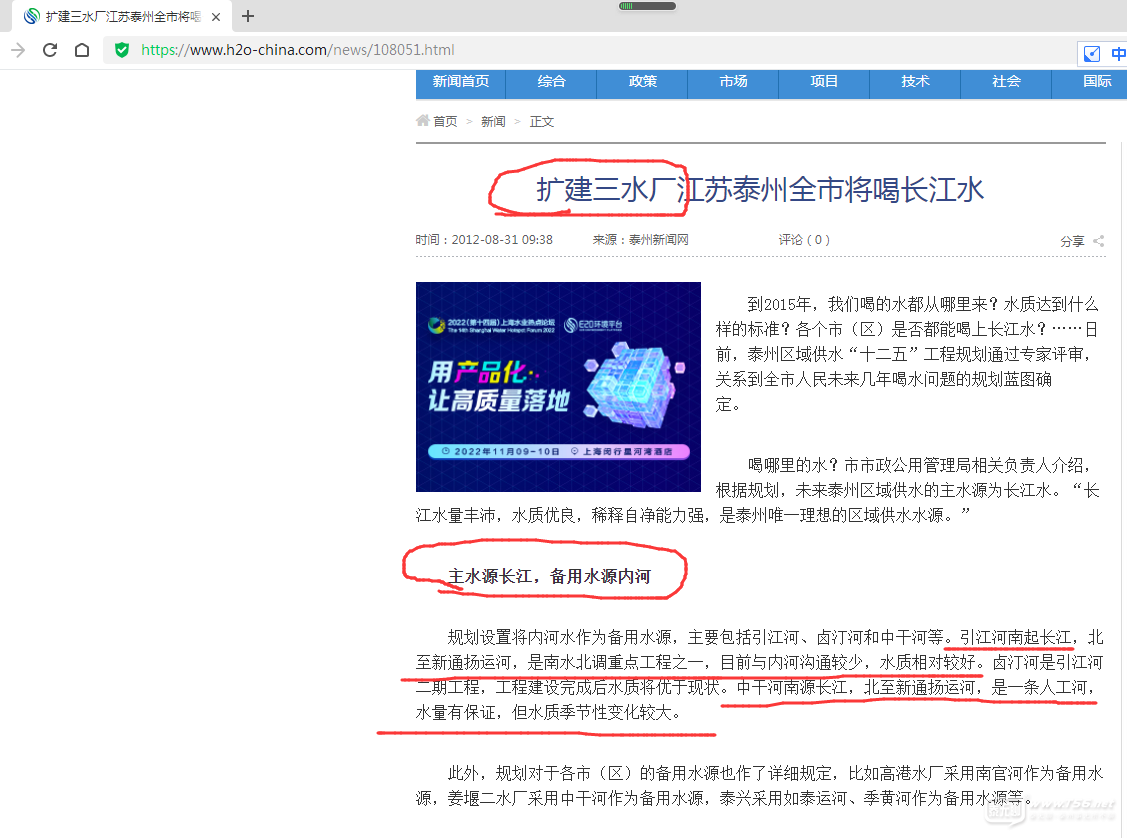Click the screenshot tool icon at top right

(1092, 54)
